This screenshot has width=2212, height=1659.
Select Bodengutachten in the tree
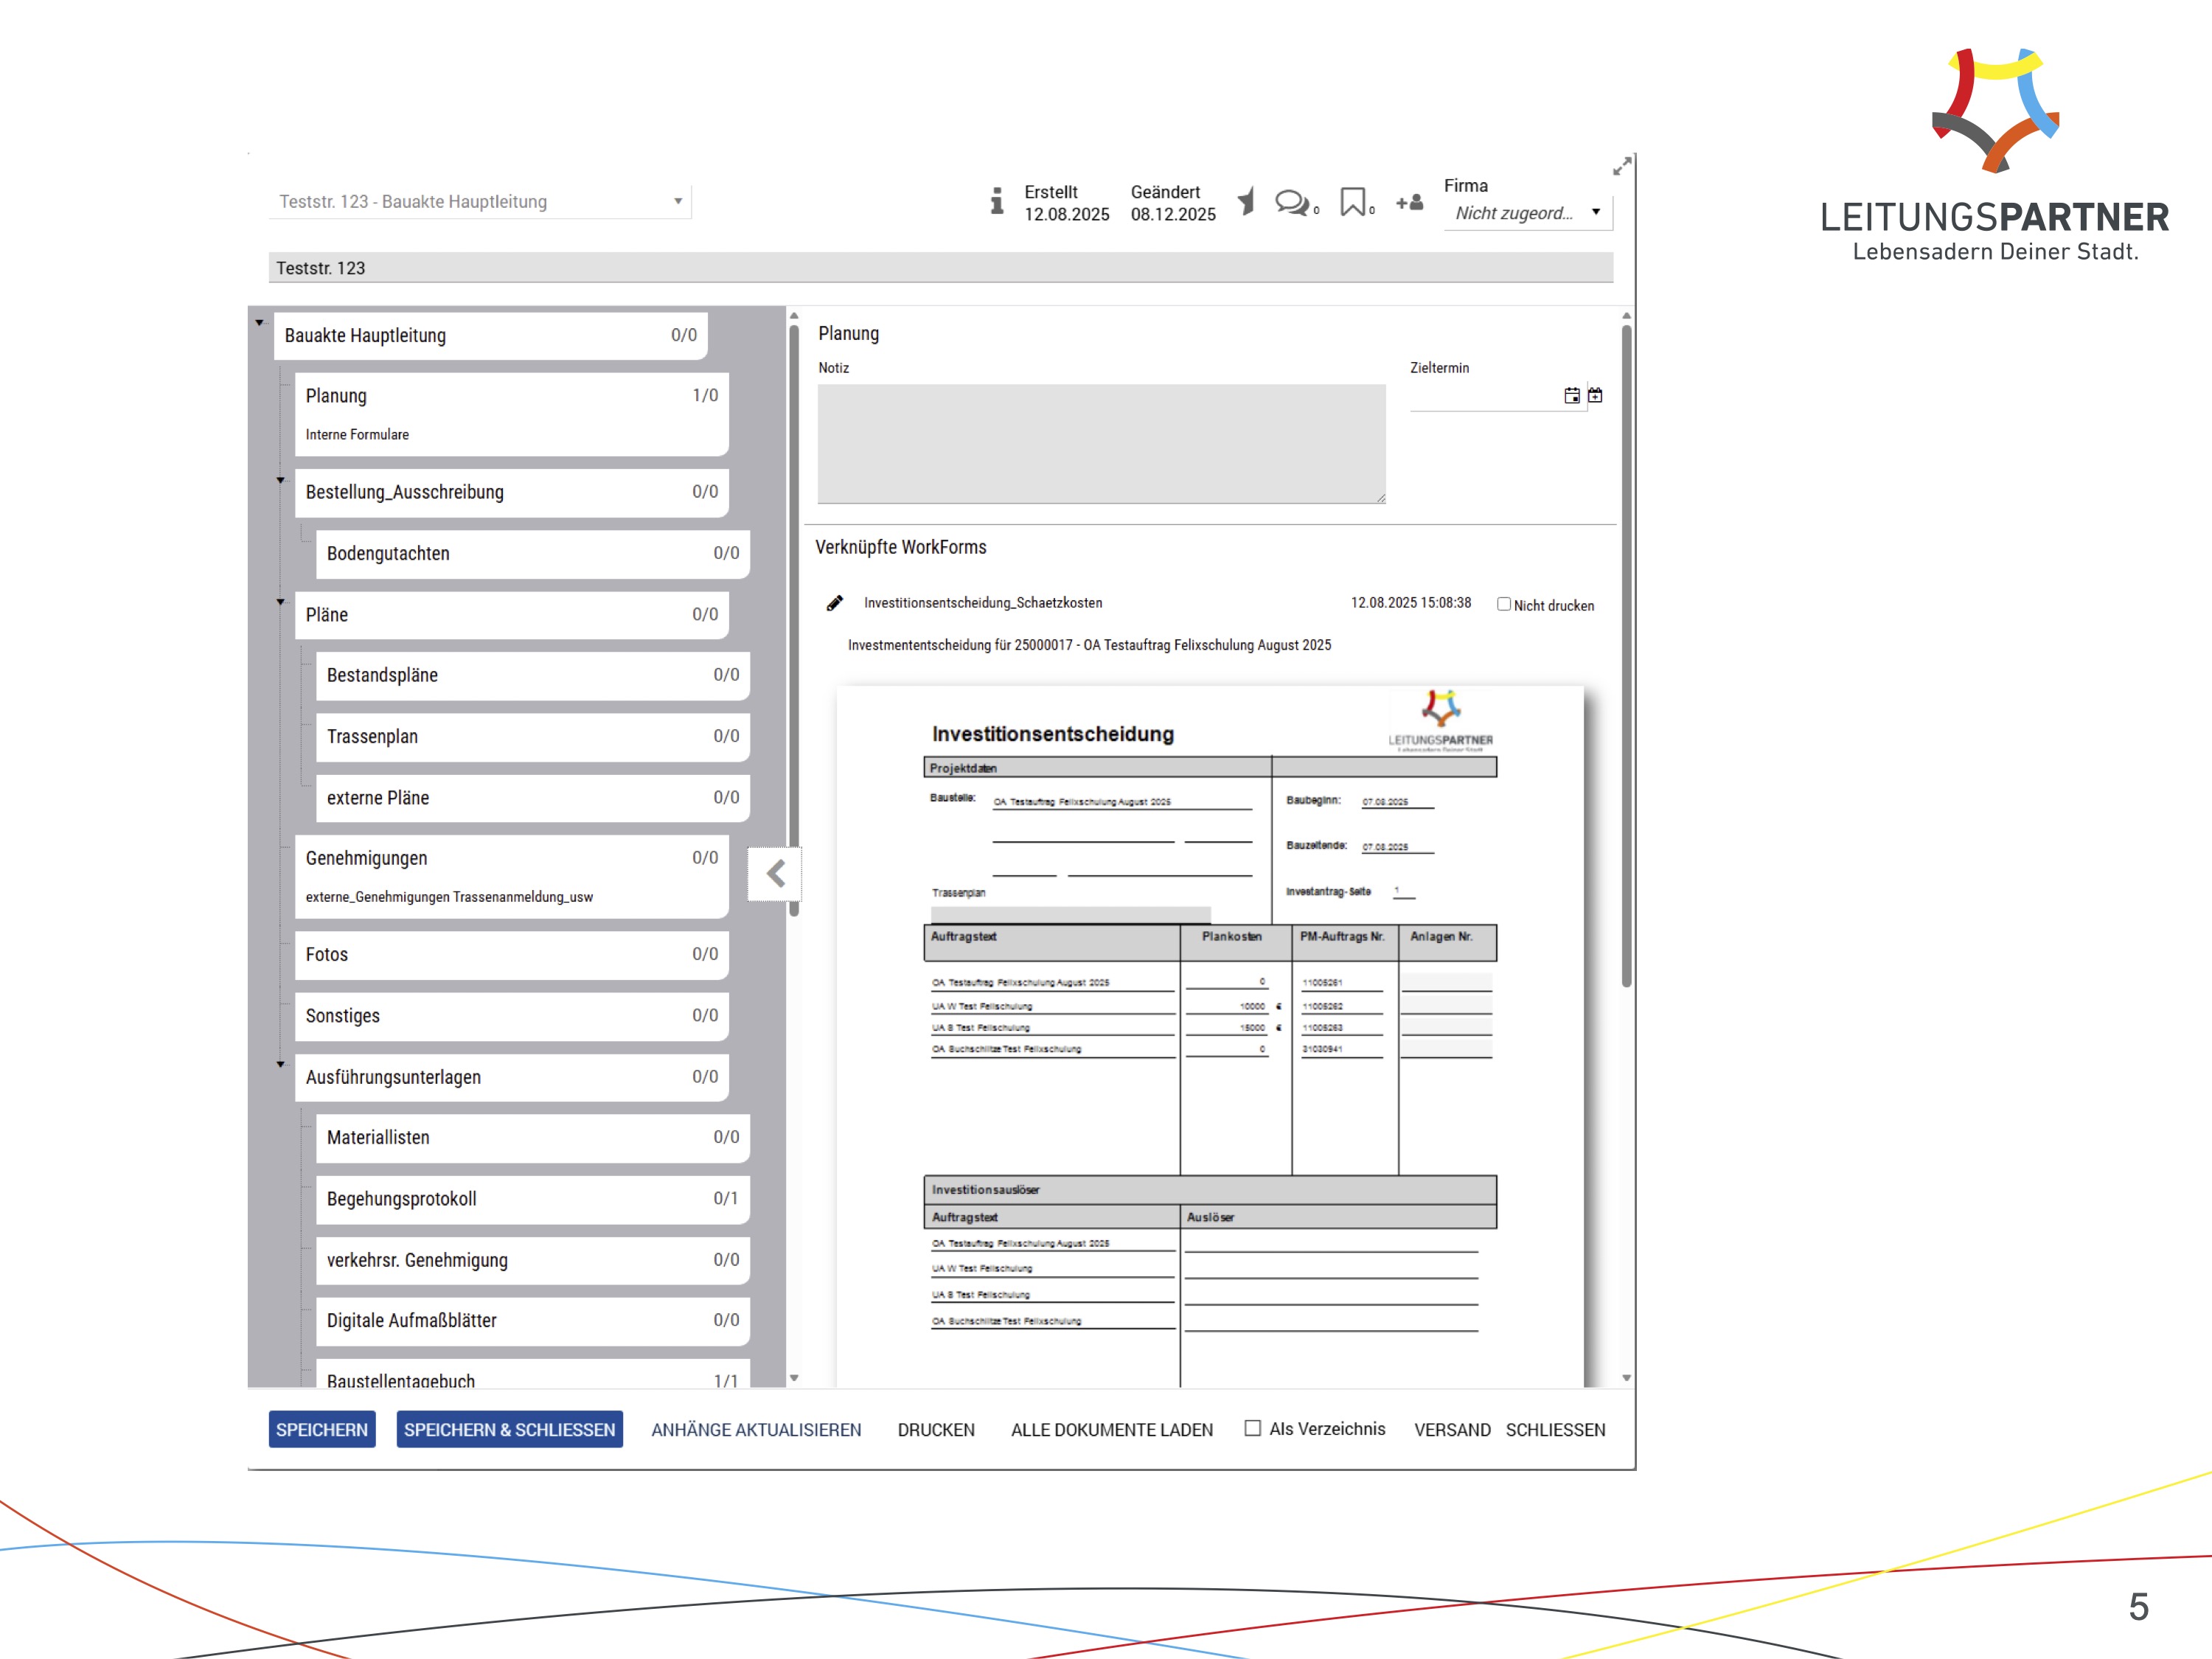pyautogui.click(x=531, y=554)
